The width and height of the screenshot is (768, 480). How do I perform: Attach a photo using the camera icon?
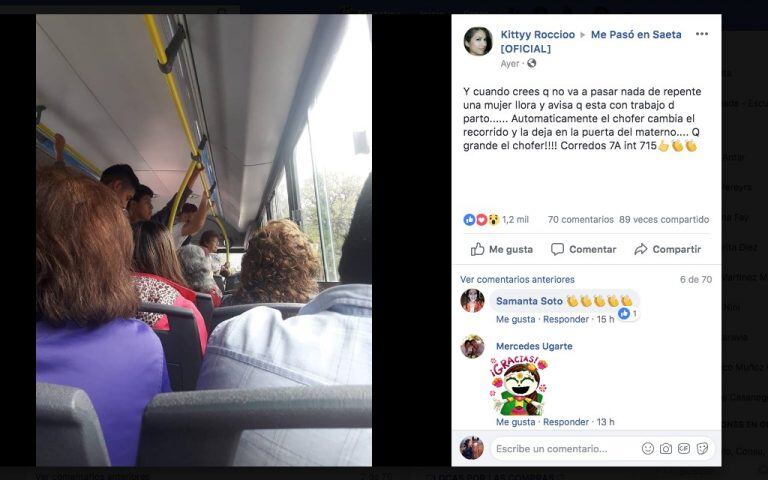[666, 448]
